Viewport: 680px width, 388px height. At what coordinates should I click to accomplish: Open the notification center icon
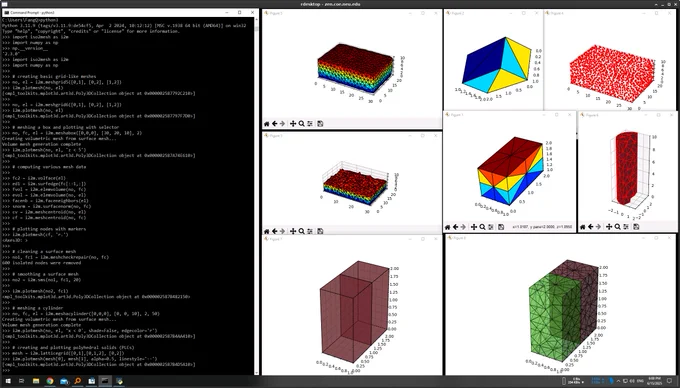tap(669, 381)
